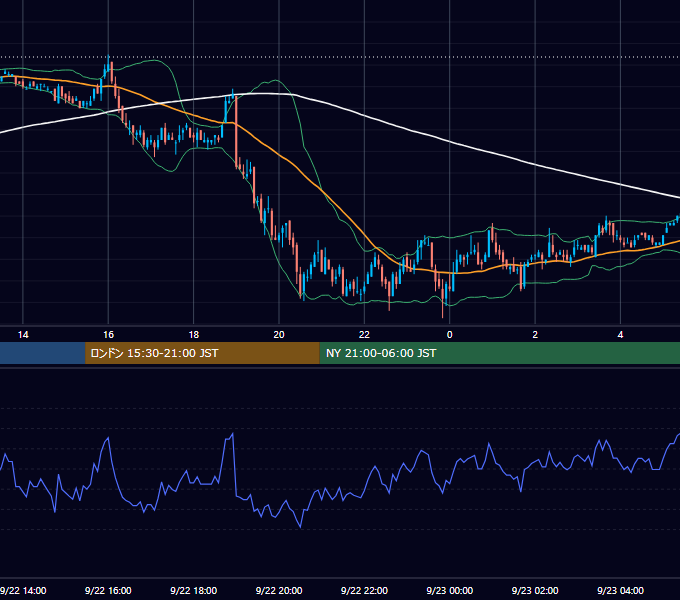Click the 18 hour axis label

coord(193,335)
